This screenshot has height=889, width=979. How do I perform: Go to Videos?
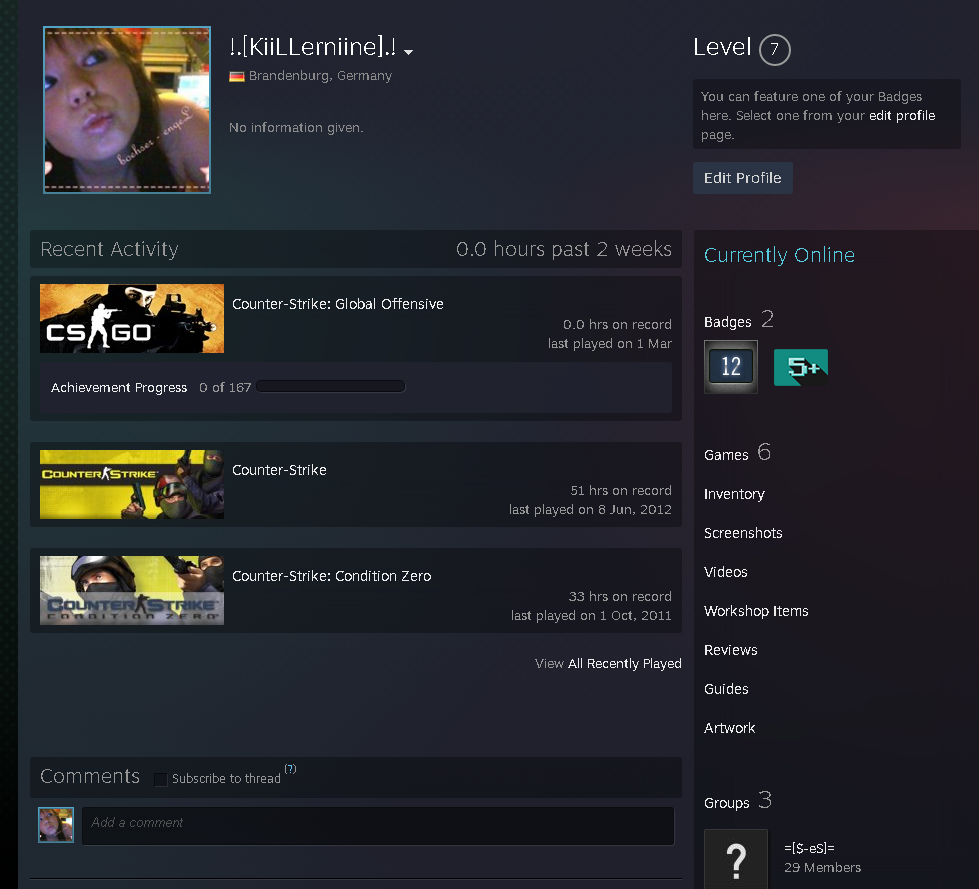pos(726,572)
